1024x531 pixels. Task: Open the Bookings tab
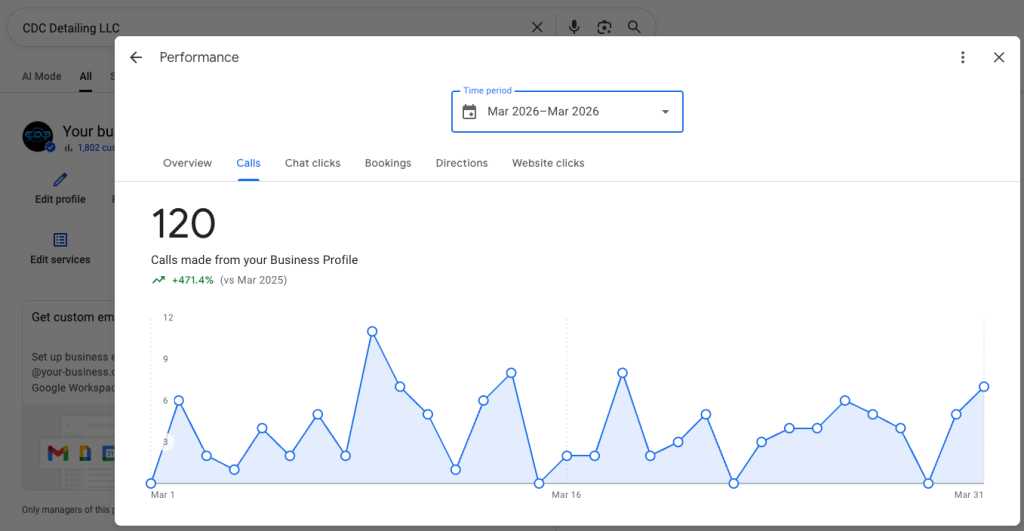pos(388,163)
